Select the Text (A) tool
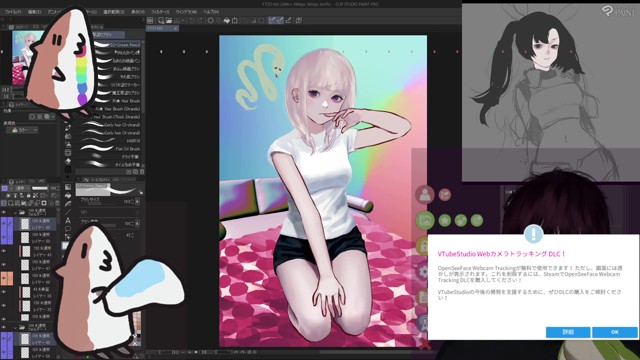The height and width of the screenshot is (360, 640). tap(68, 220)
